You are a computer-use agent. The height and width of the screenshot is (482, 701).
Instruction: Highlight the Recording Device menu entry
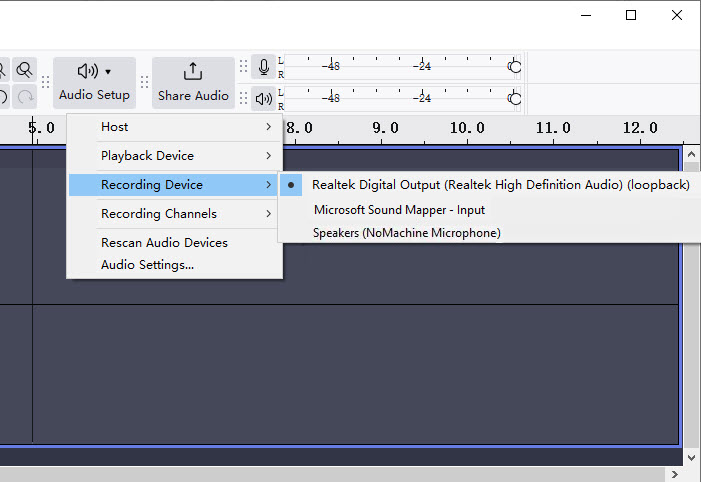(x=175, y=185)
